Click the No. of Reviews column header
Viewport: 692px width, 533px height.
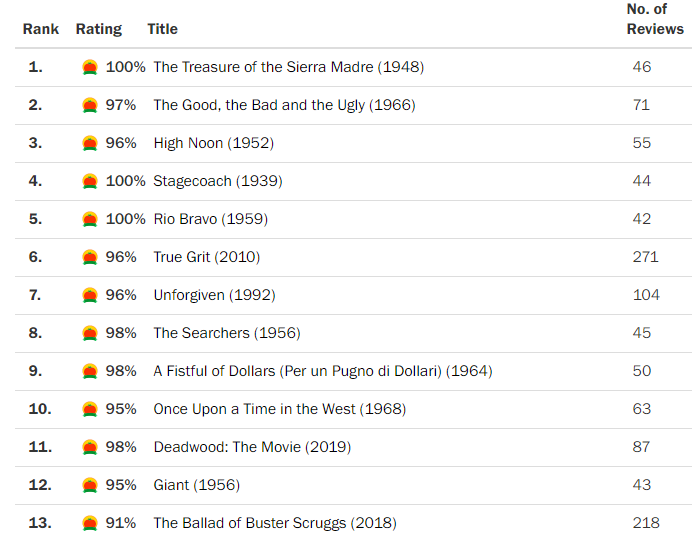point(655,19)
